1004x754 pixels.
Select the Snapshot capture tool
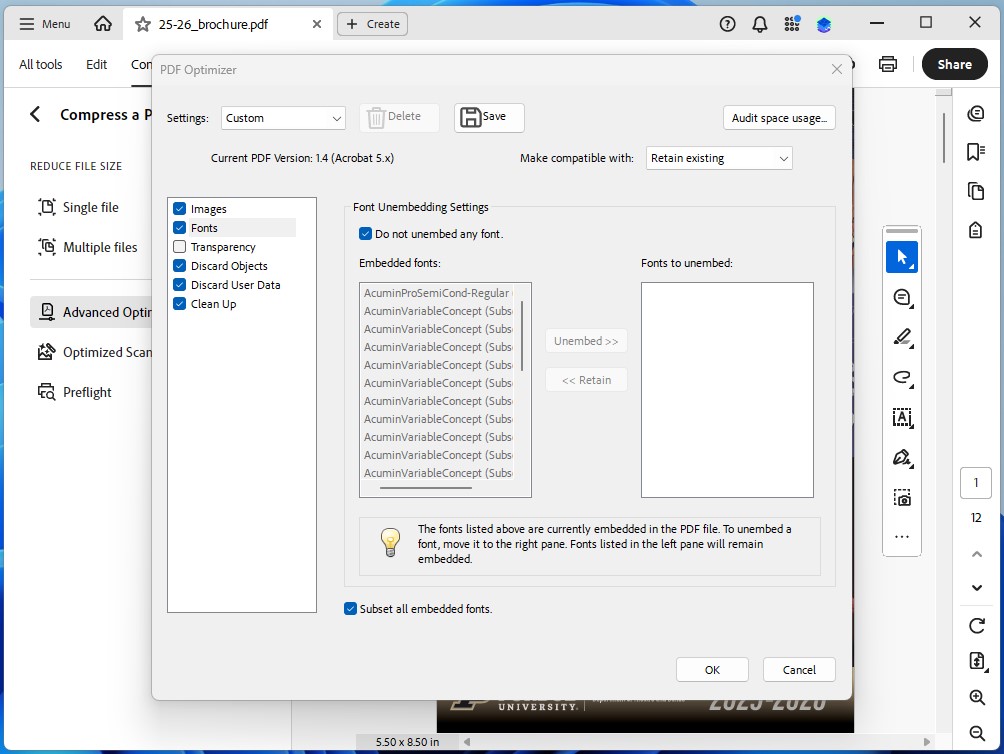click(902, 497)
